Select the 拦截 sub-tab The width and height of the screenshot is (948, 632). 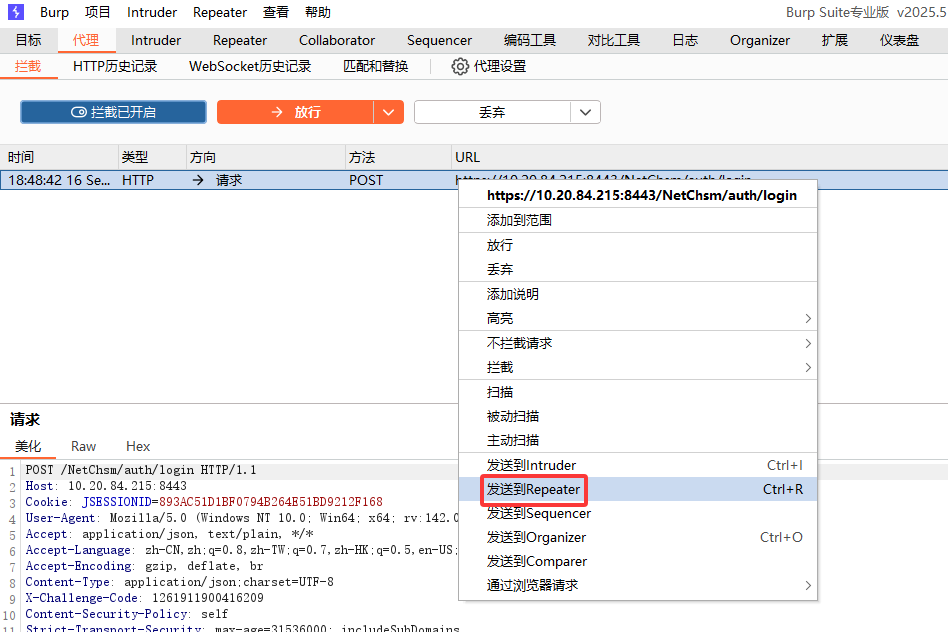pyautogui.click(x=28, y=67)
